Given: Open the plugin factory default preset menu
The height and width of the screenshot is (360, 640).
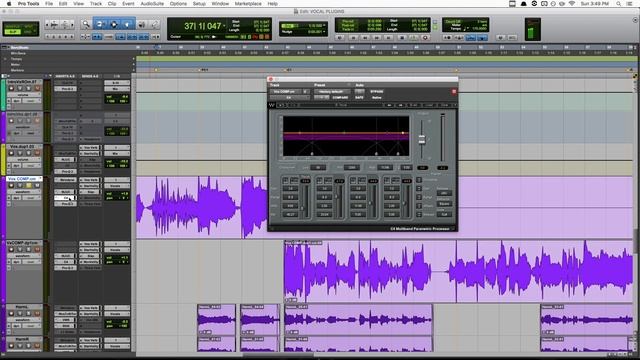Looking at the screenshot, I should coord(331,91).
